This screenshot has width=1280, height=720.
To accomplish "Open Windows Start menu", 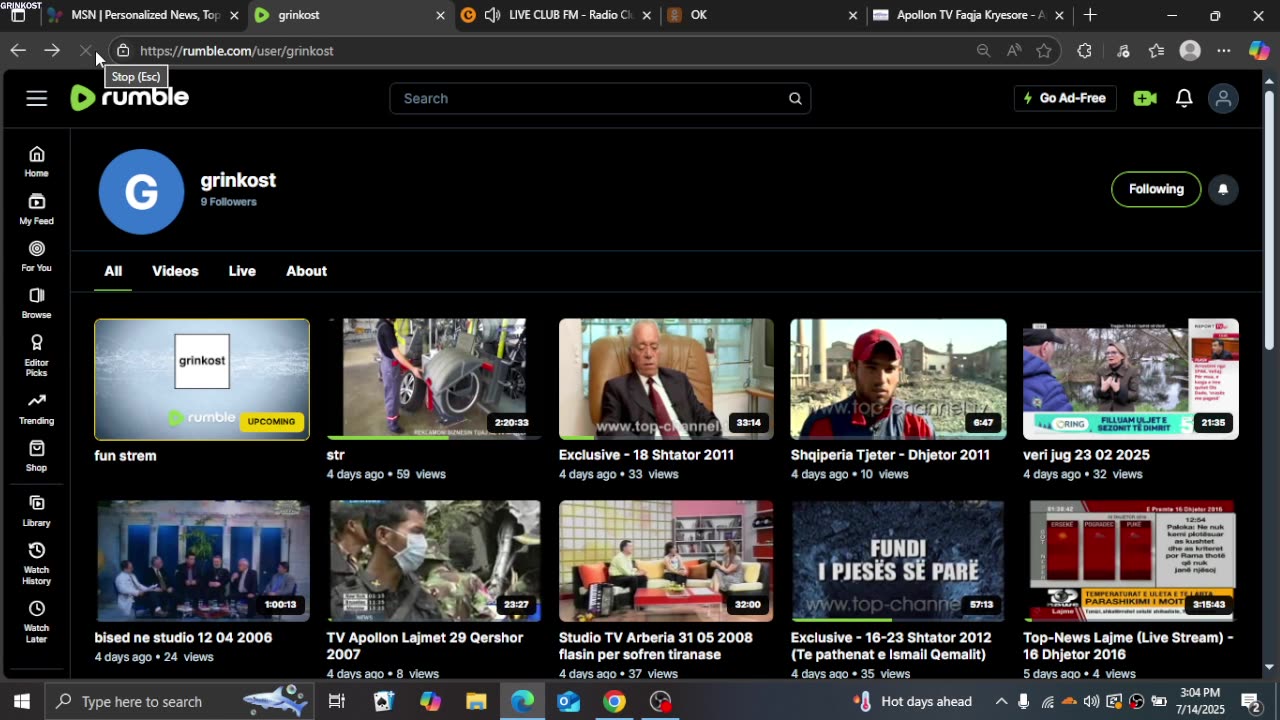I will [22, 701].
